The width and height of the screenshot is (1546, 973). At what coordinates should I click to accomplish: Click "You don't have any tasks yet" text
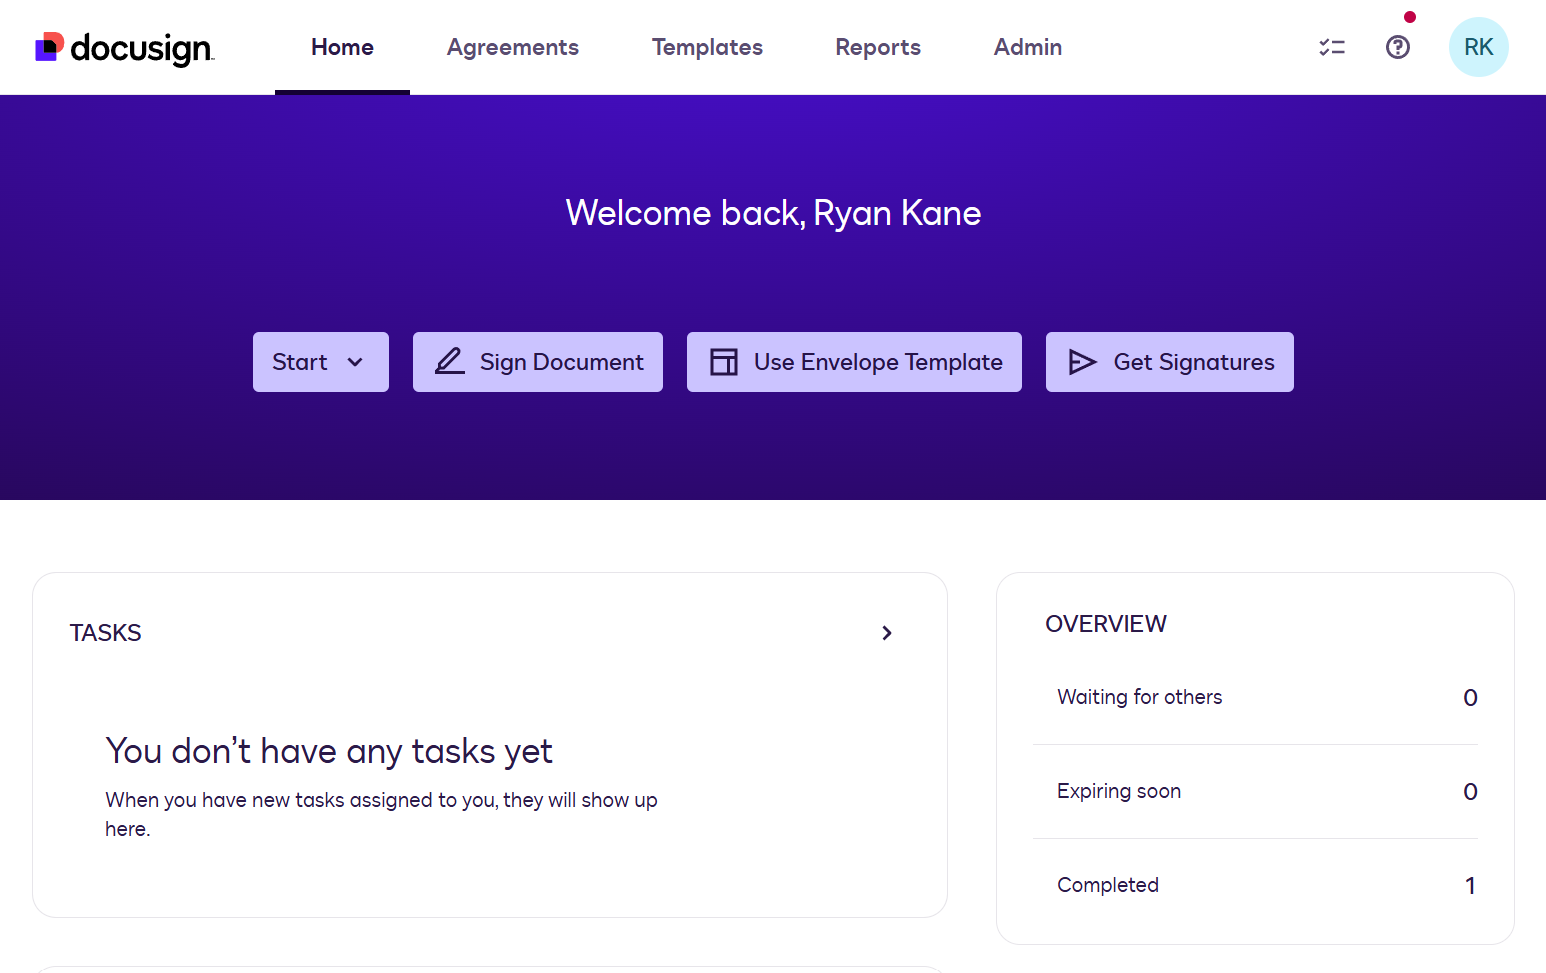click(329, 751)
